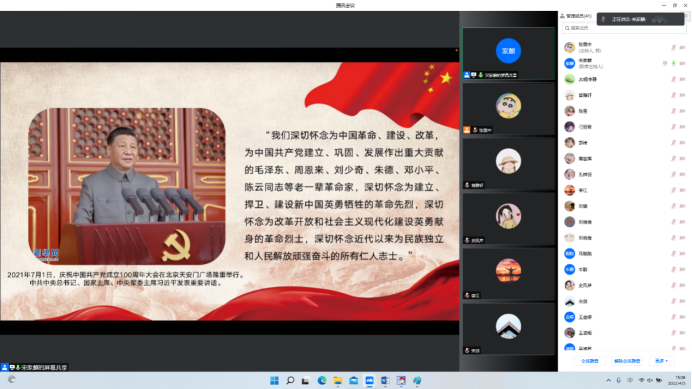This screenshot has height=389, width=692.
Task: Toggle the camera icon for first member
Action: point(682,48)
